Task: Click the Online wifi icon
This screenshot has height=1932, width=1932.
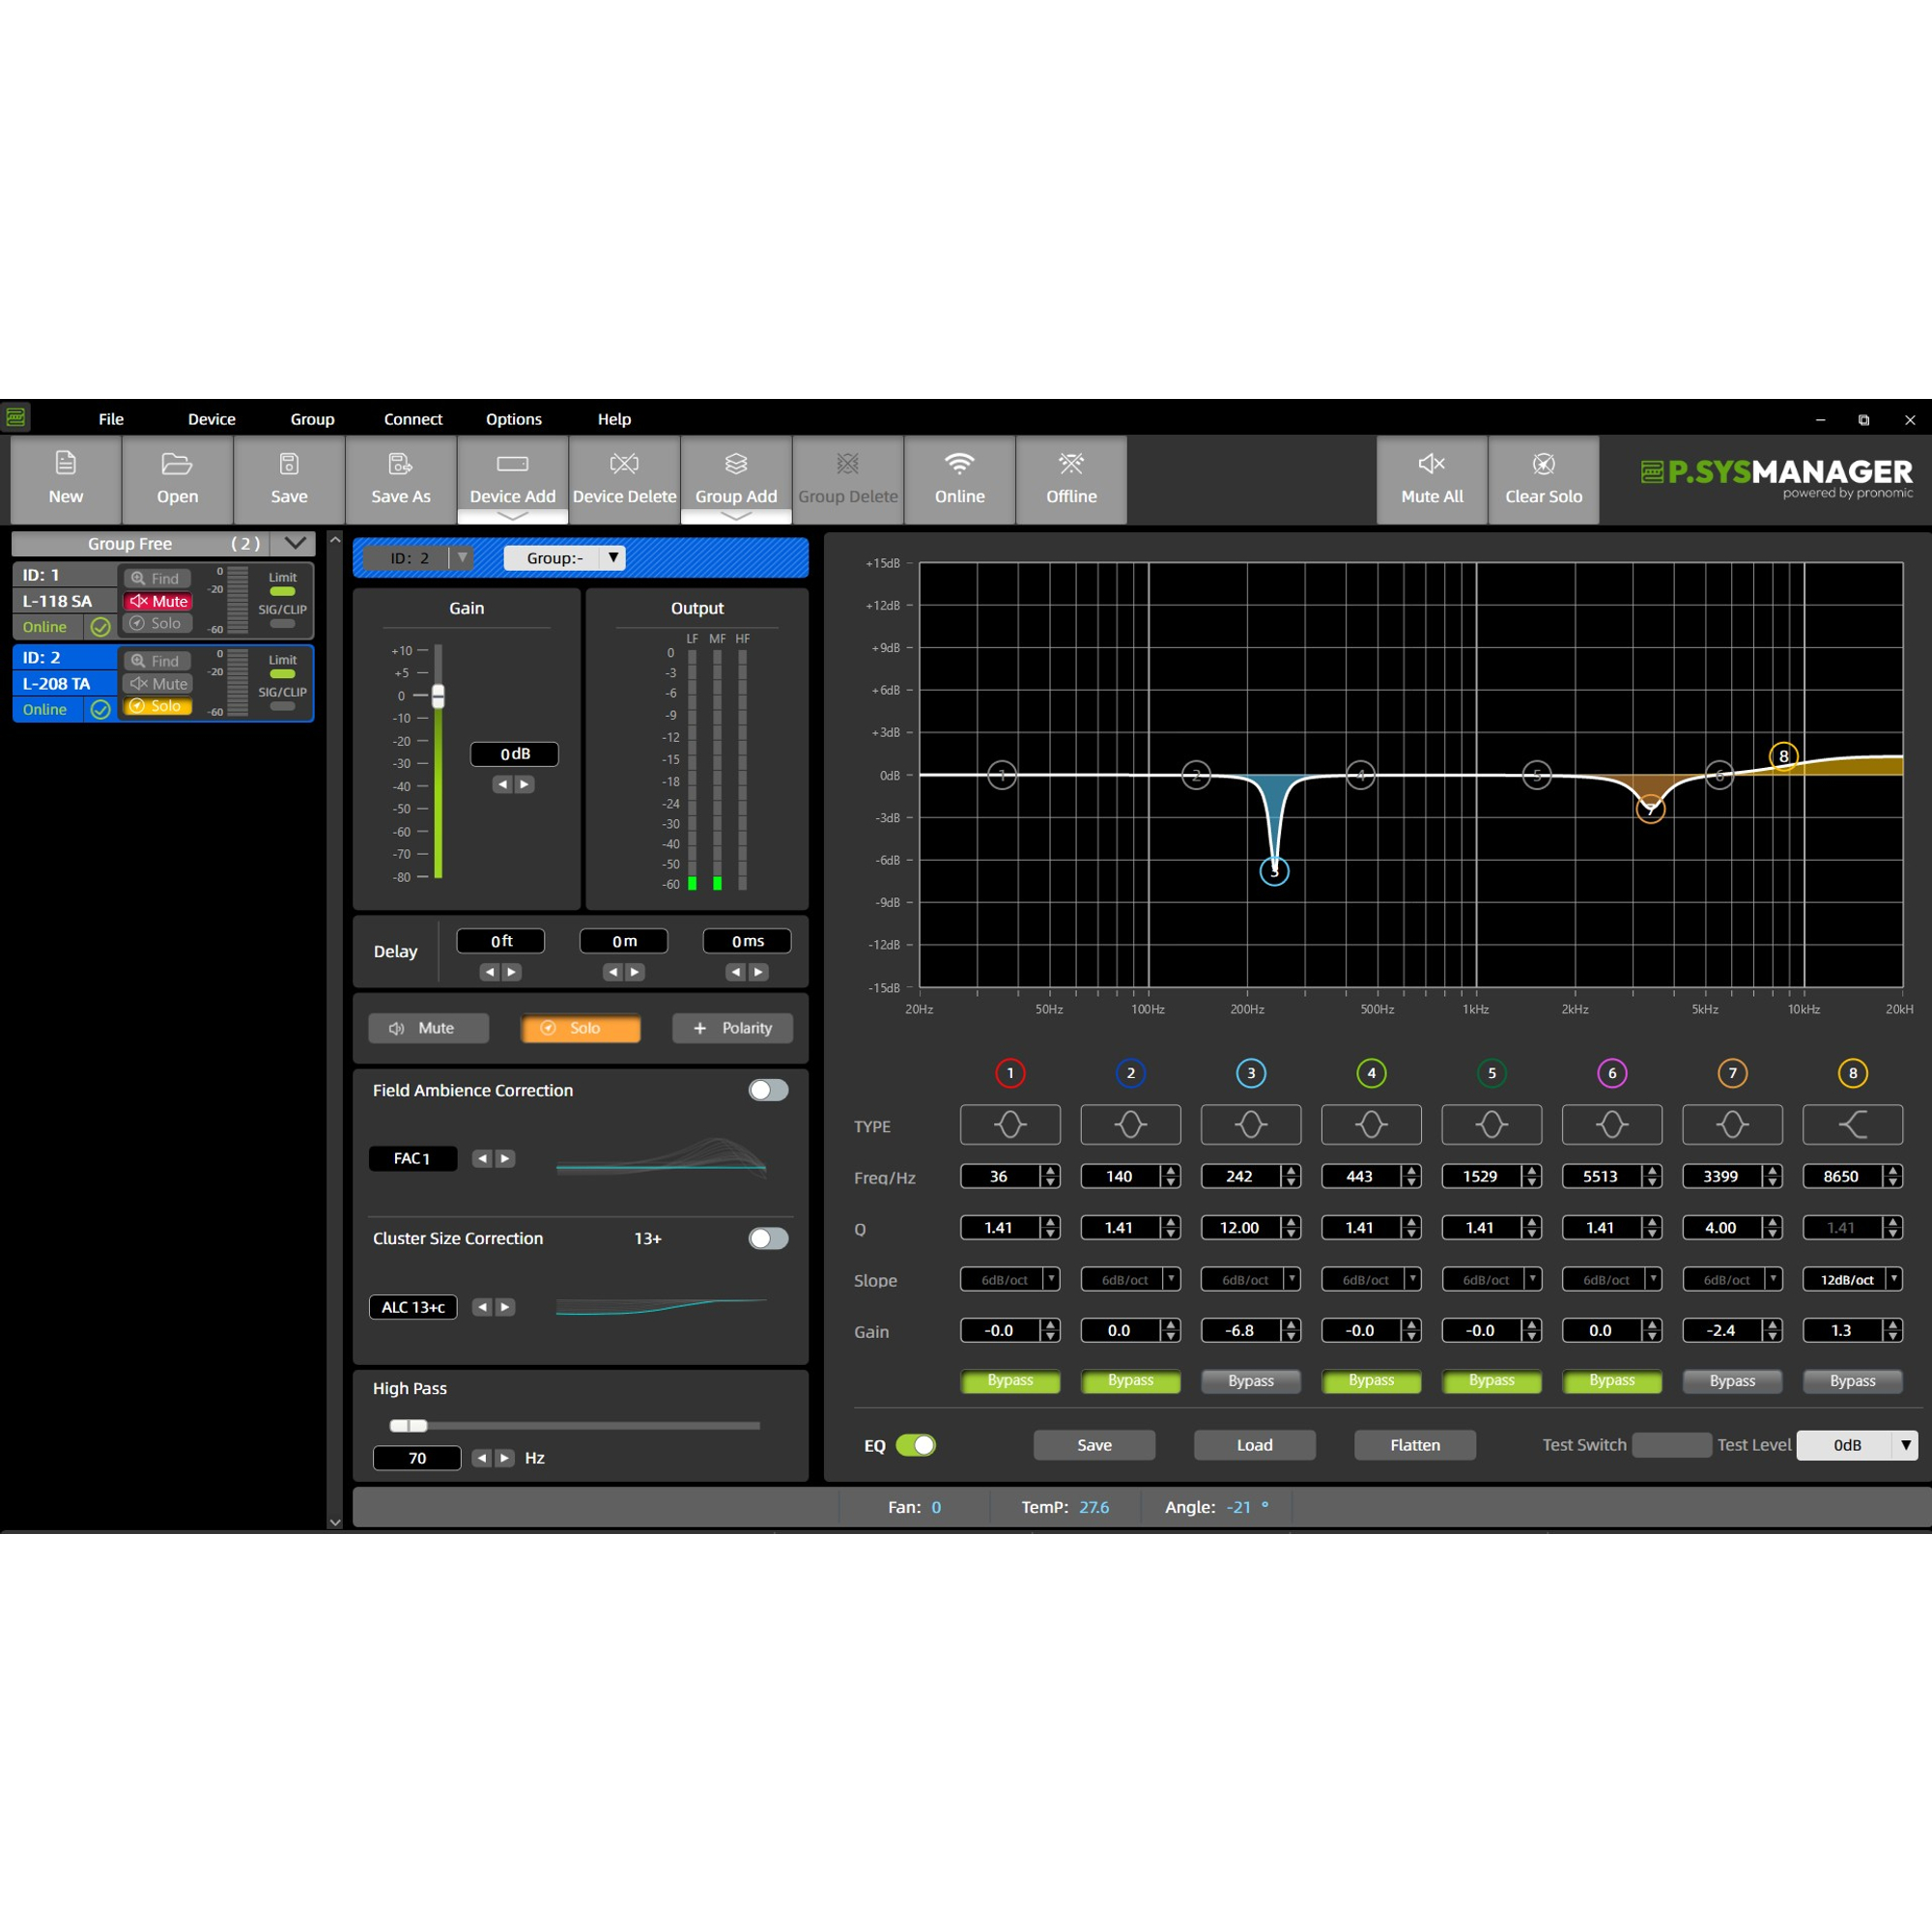Action: (959, 464)
